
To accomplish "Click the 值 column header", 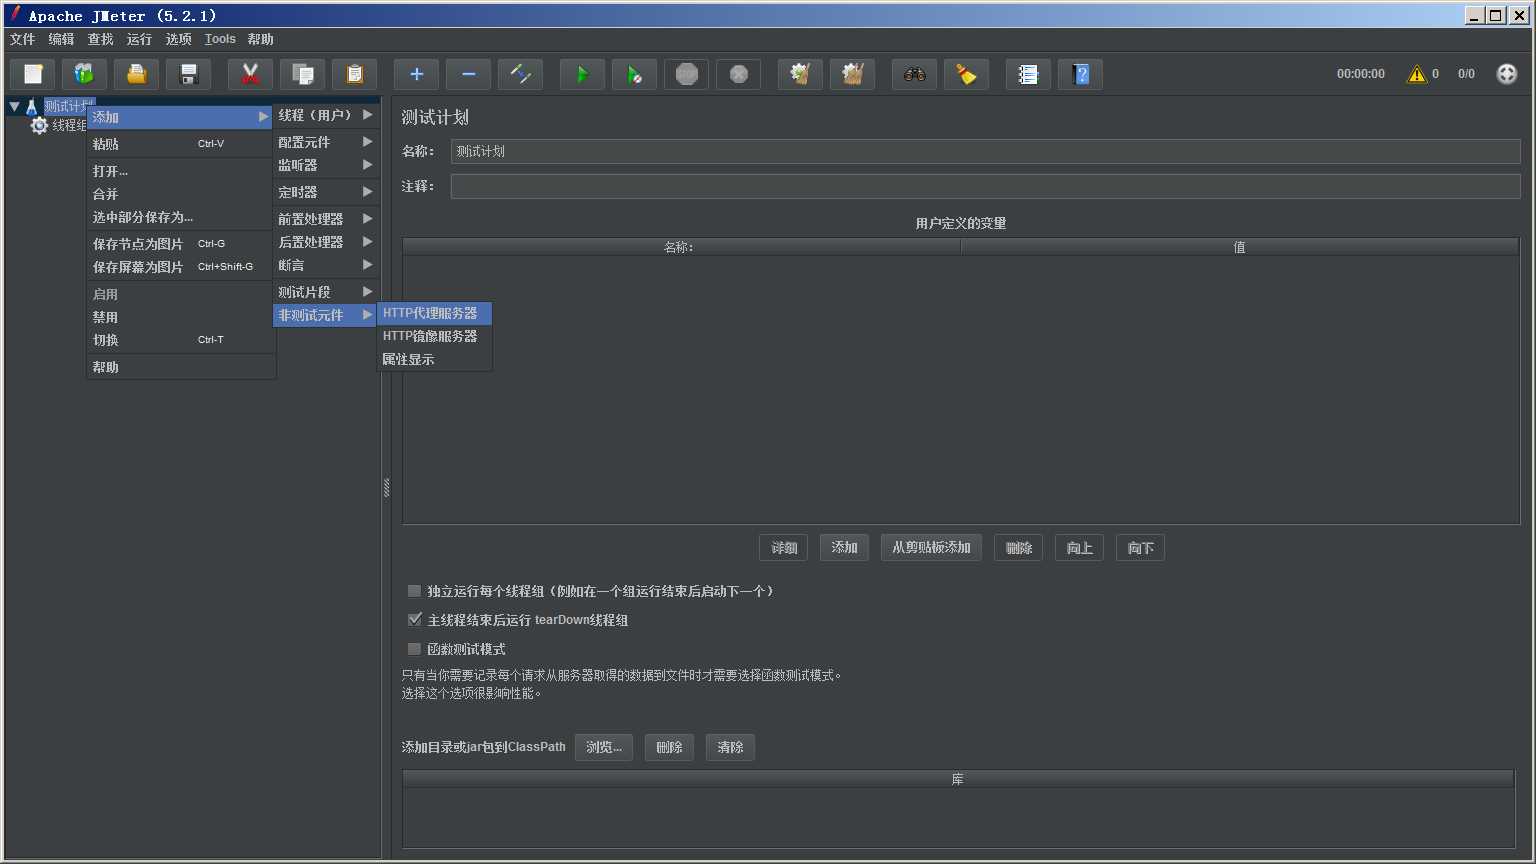I will pos(1239,247).
